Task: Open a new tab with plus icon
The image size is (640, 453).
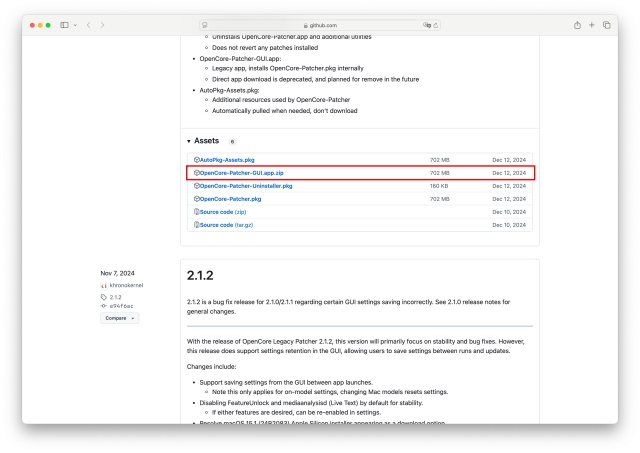Action: pos(592,24)
